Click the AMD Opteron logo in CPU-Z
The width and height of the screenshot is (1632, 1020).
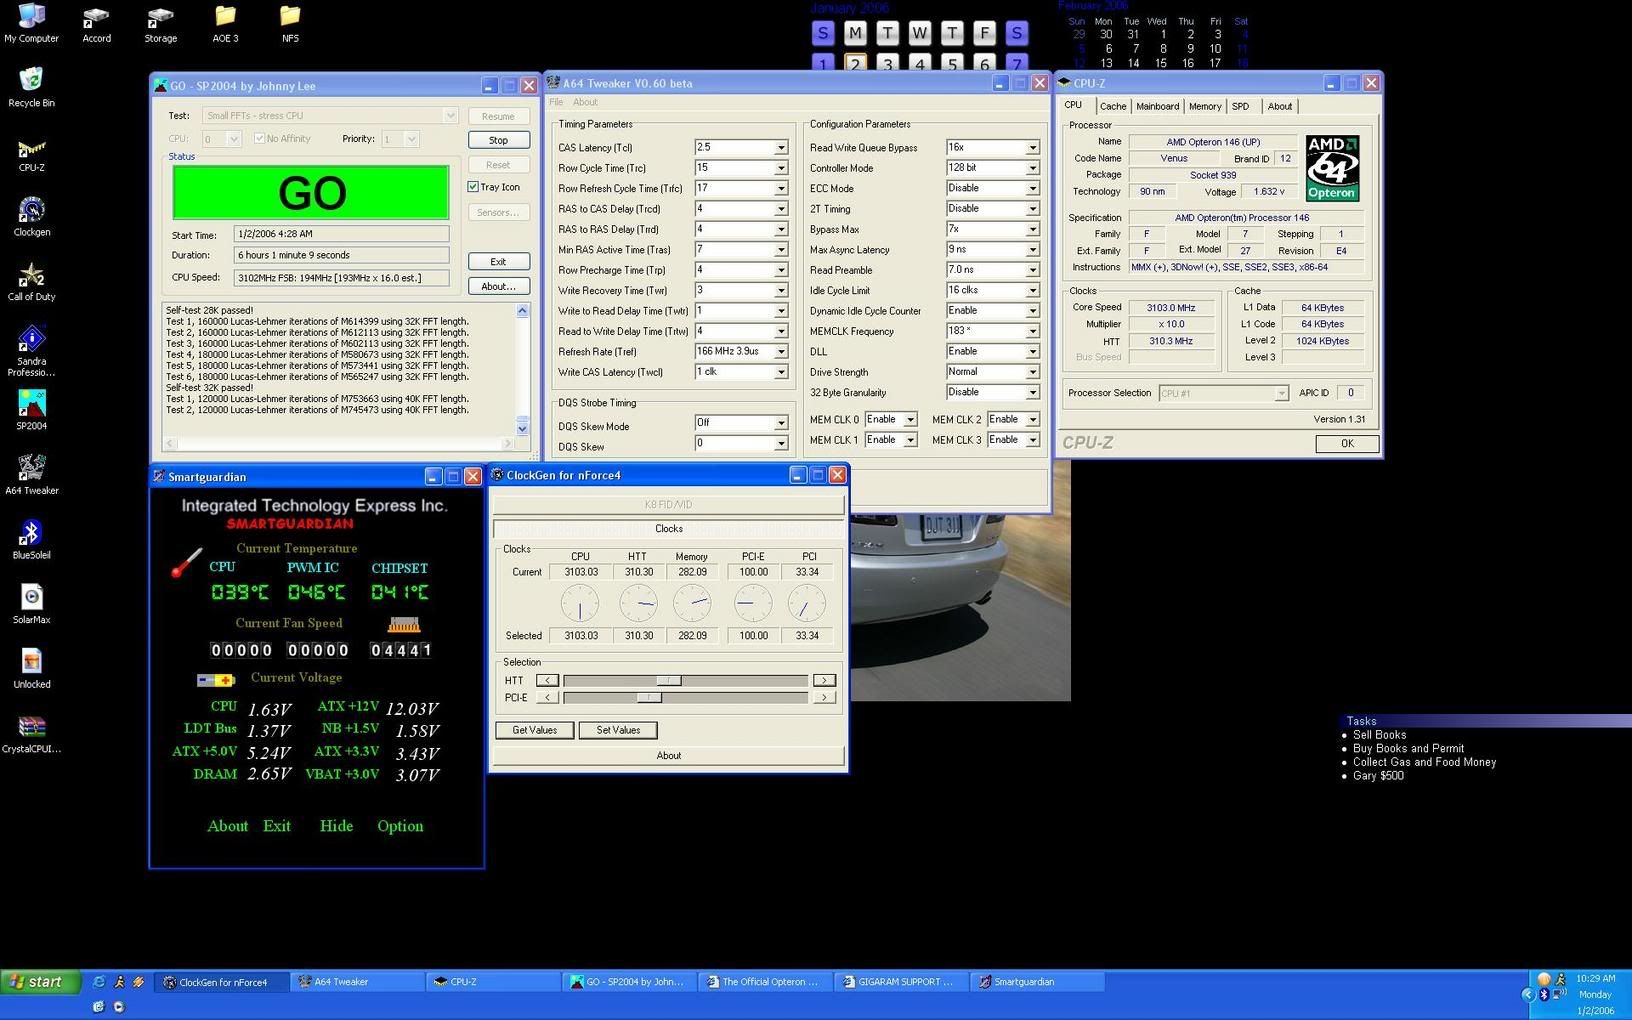1332,168
